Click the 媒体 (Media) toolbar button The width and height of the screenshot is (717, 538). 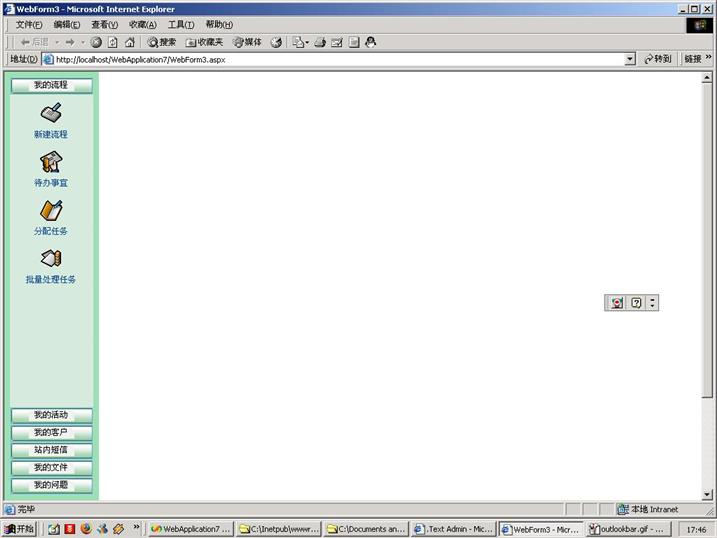(x=247, y=42)
